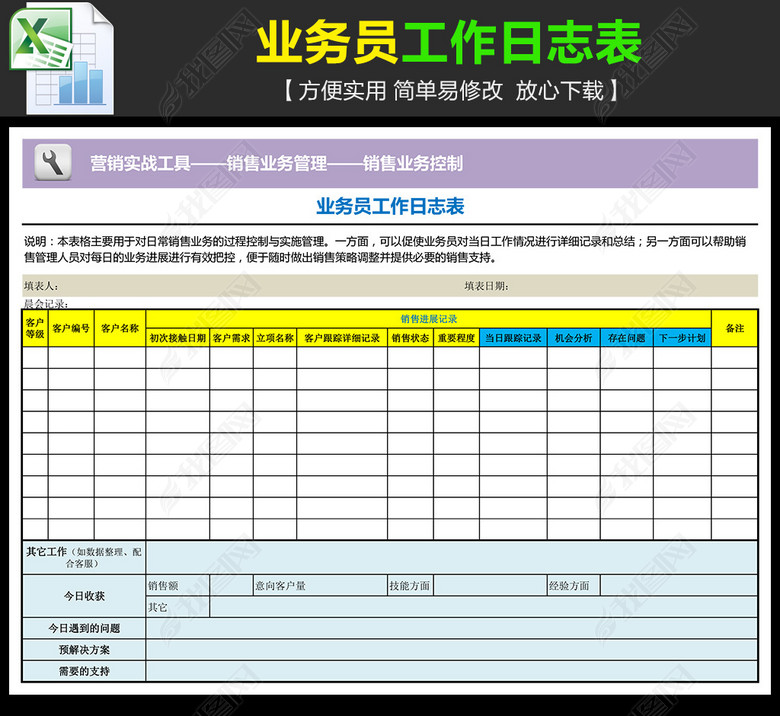This screenshot has width=780, height=716.
Task: Click the 预解决方案 label
Action: (84, 650)
